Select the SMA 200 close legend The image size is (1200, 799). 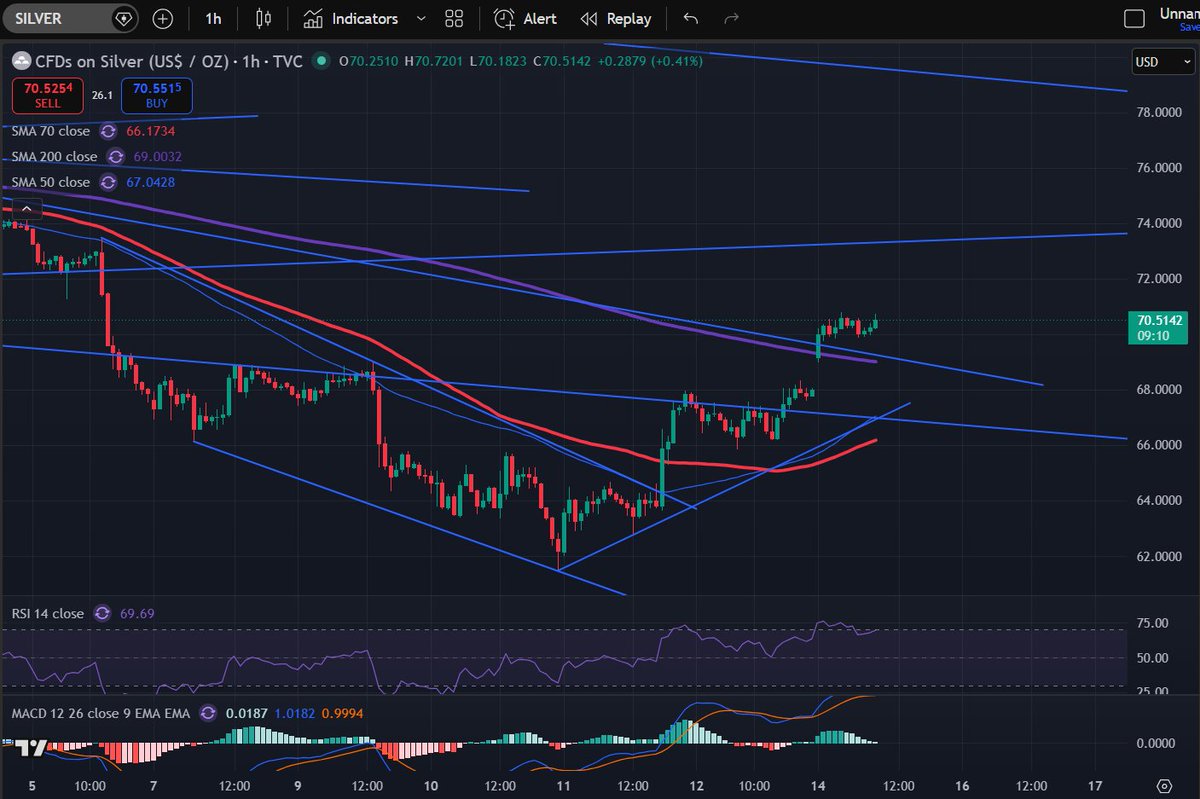coord(55,157)
